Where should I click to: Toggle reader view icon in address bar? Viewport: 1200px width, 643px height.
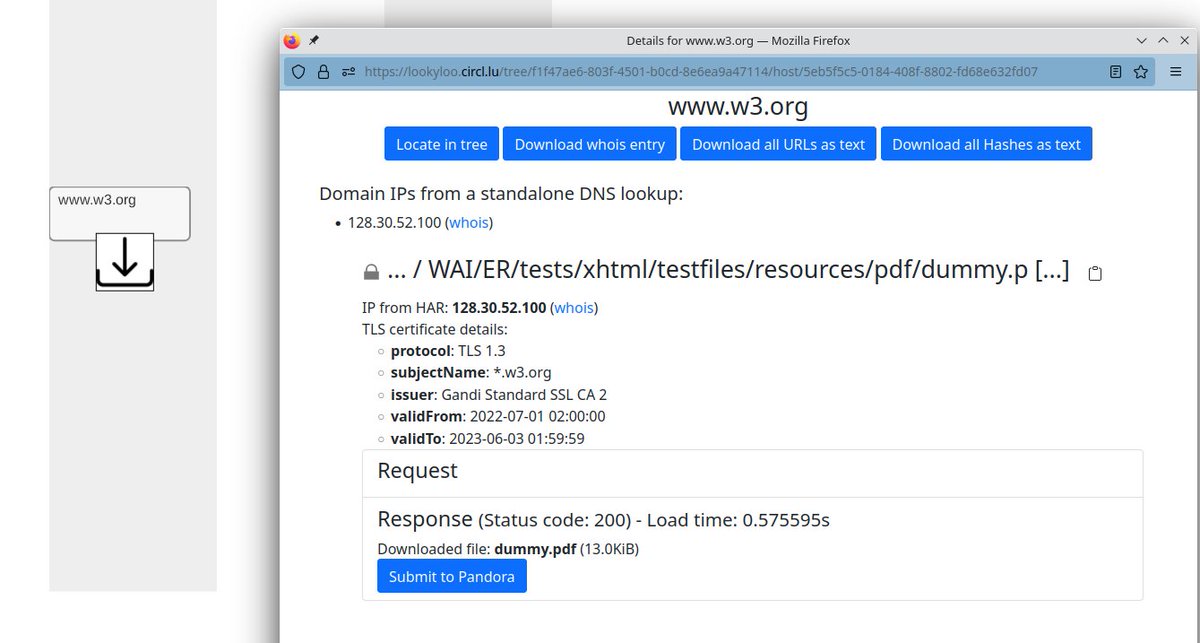point(1115,72)
